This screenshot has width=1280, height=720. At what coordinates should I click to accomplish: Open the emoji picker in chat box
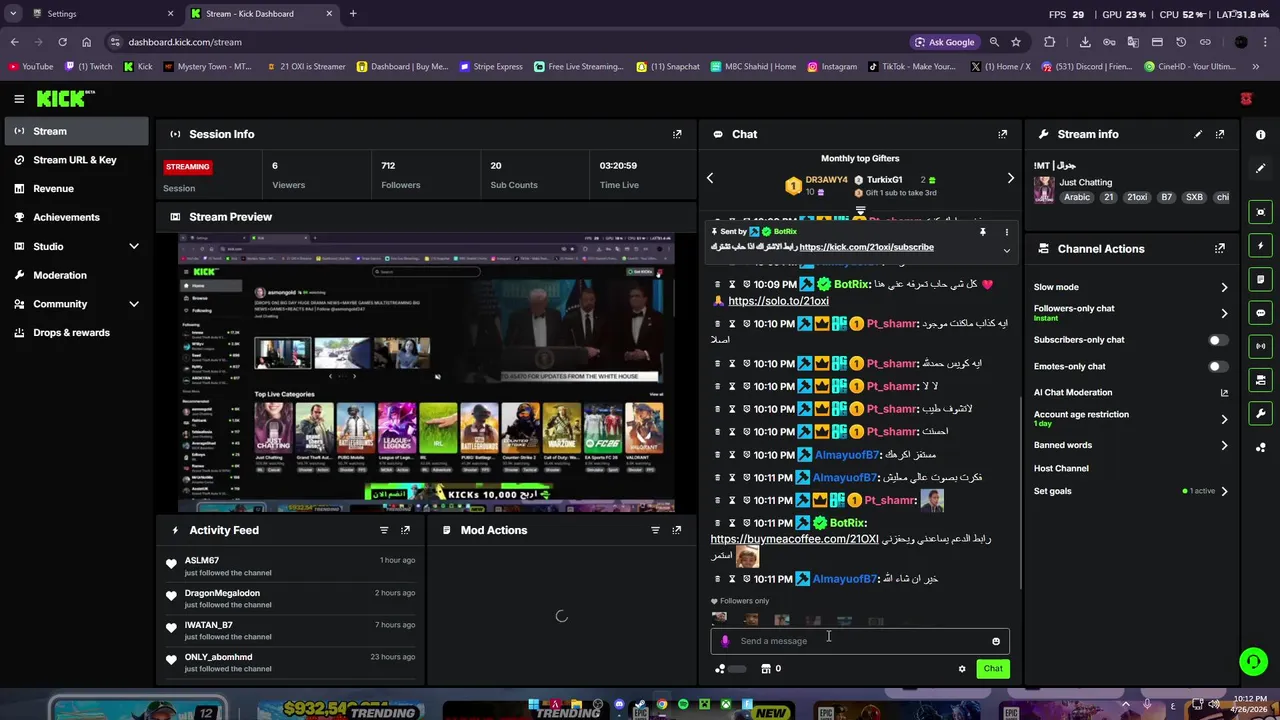pyautogui.click(x=996, y=641)
